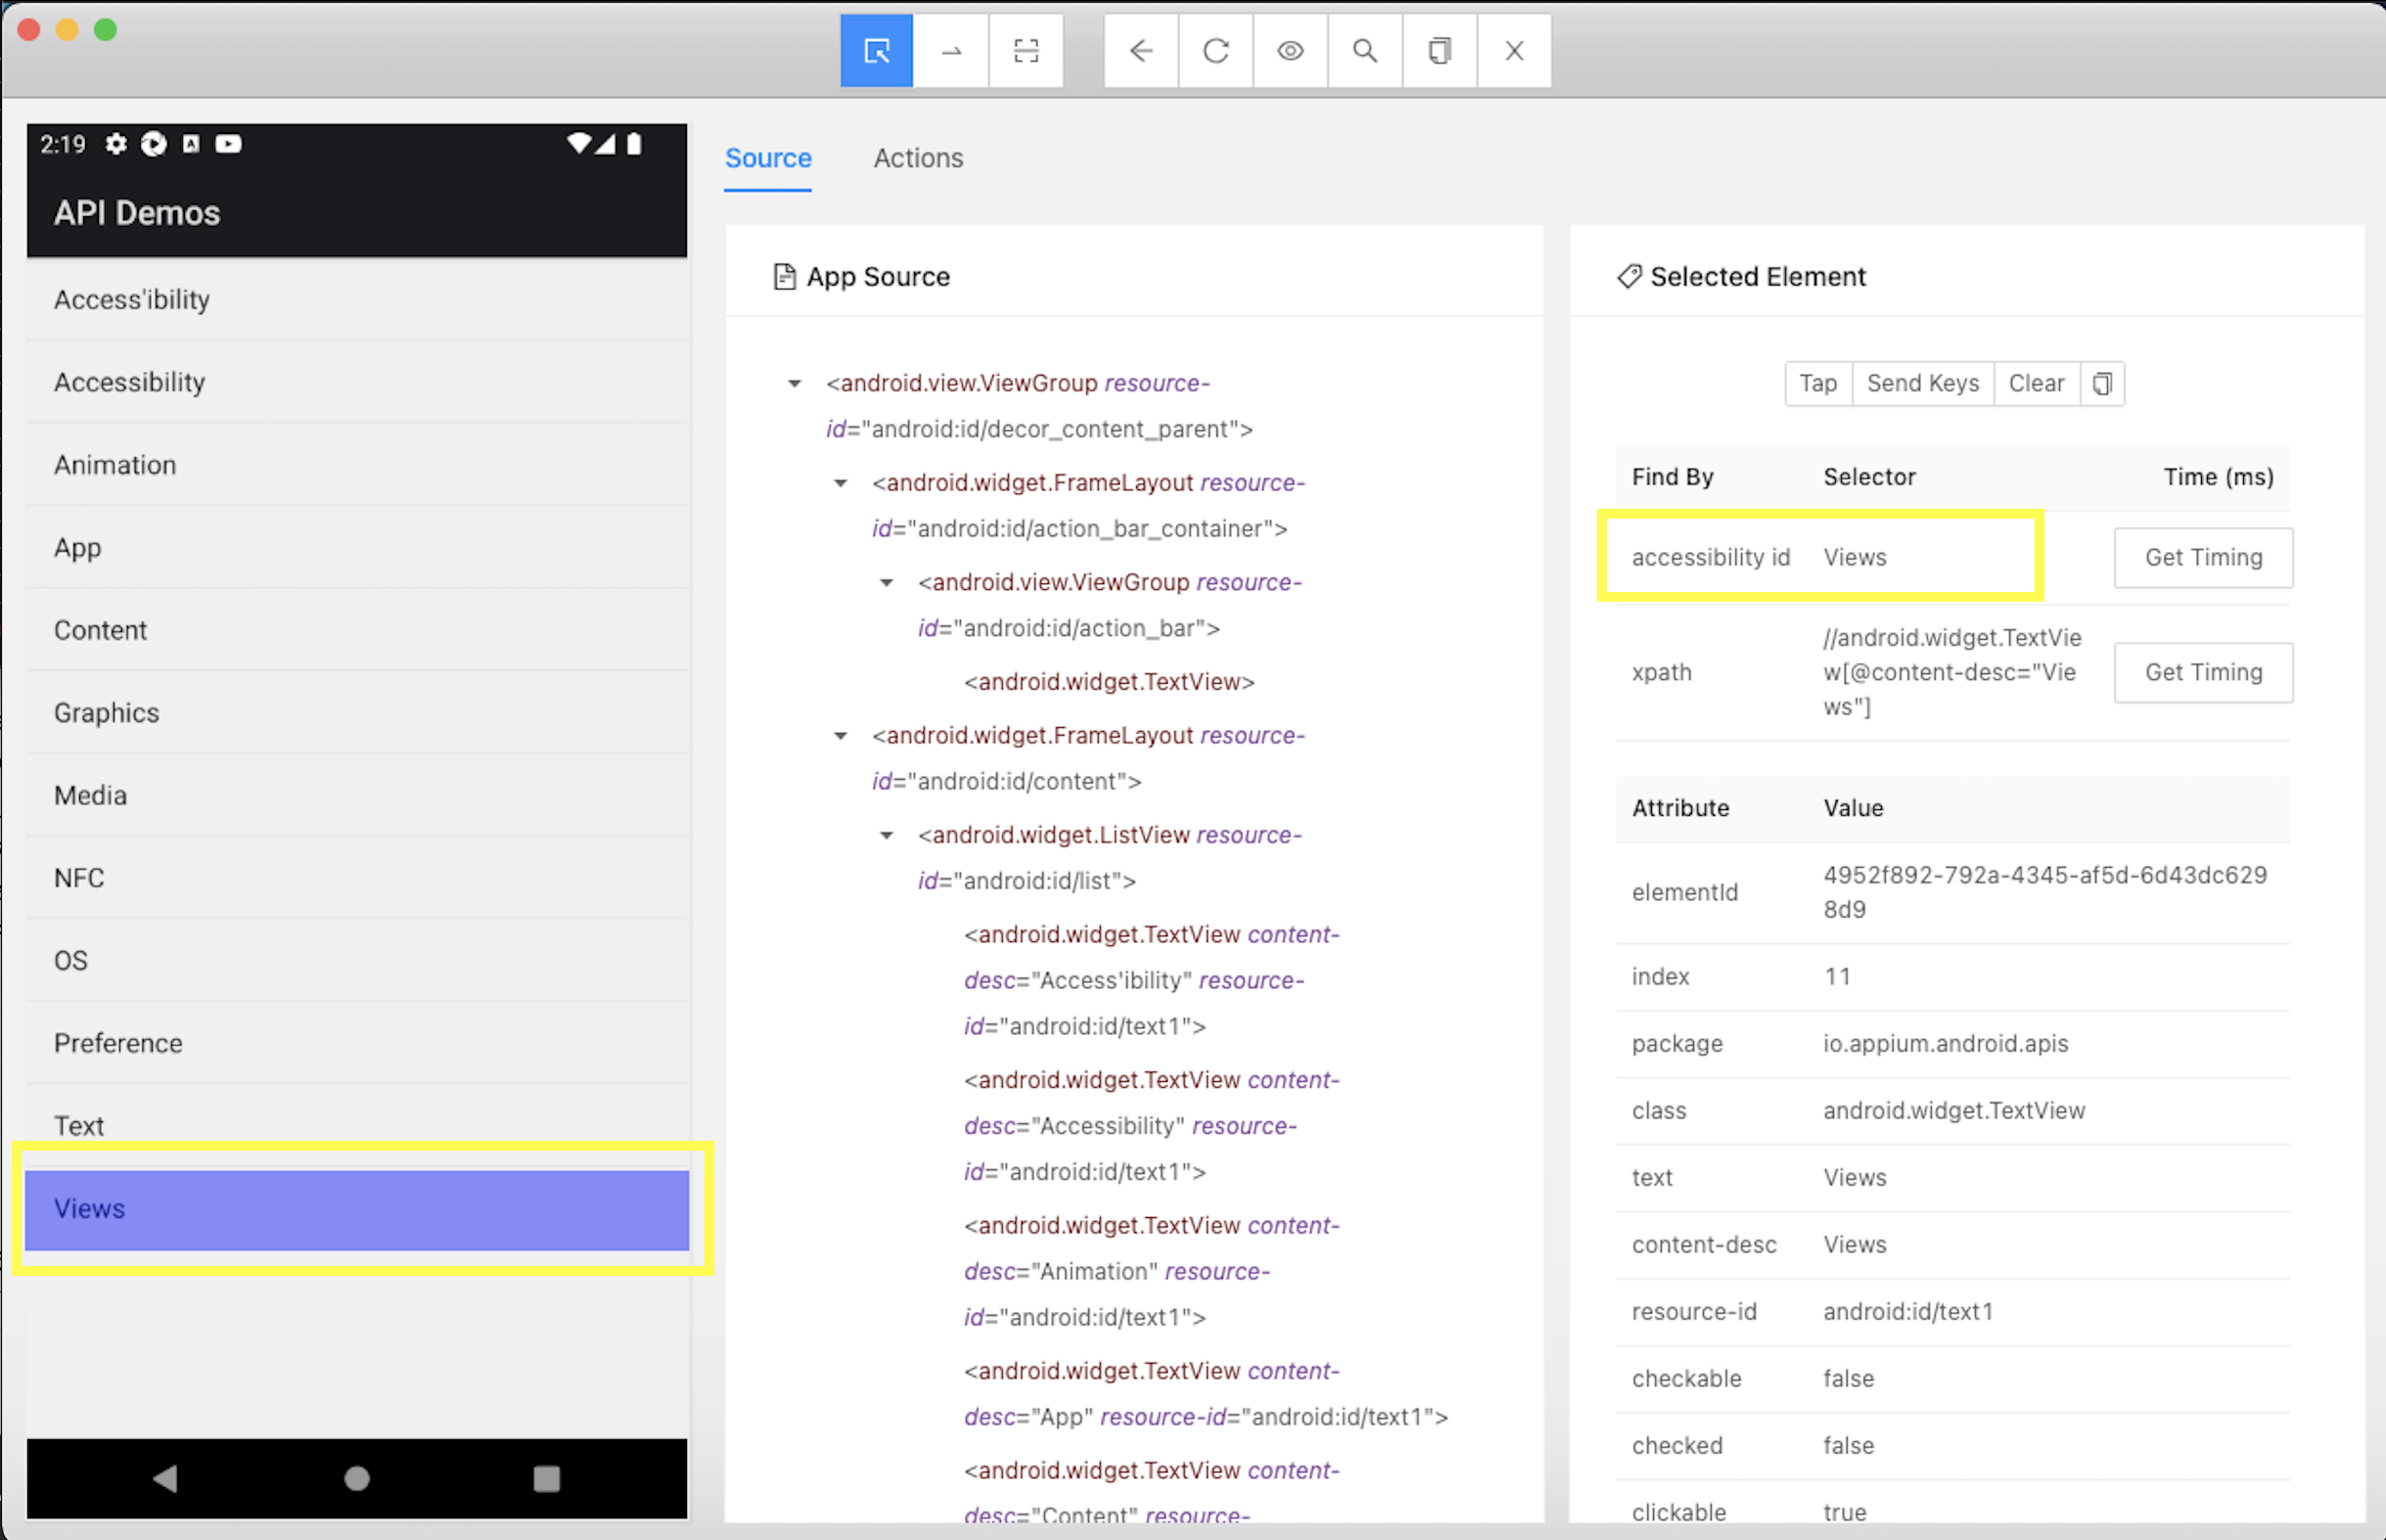Switch to Swipe By Coordinates mode

[951, 51]
